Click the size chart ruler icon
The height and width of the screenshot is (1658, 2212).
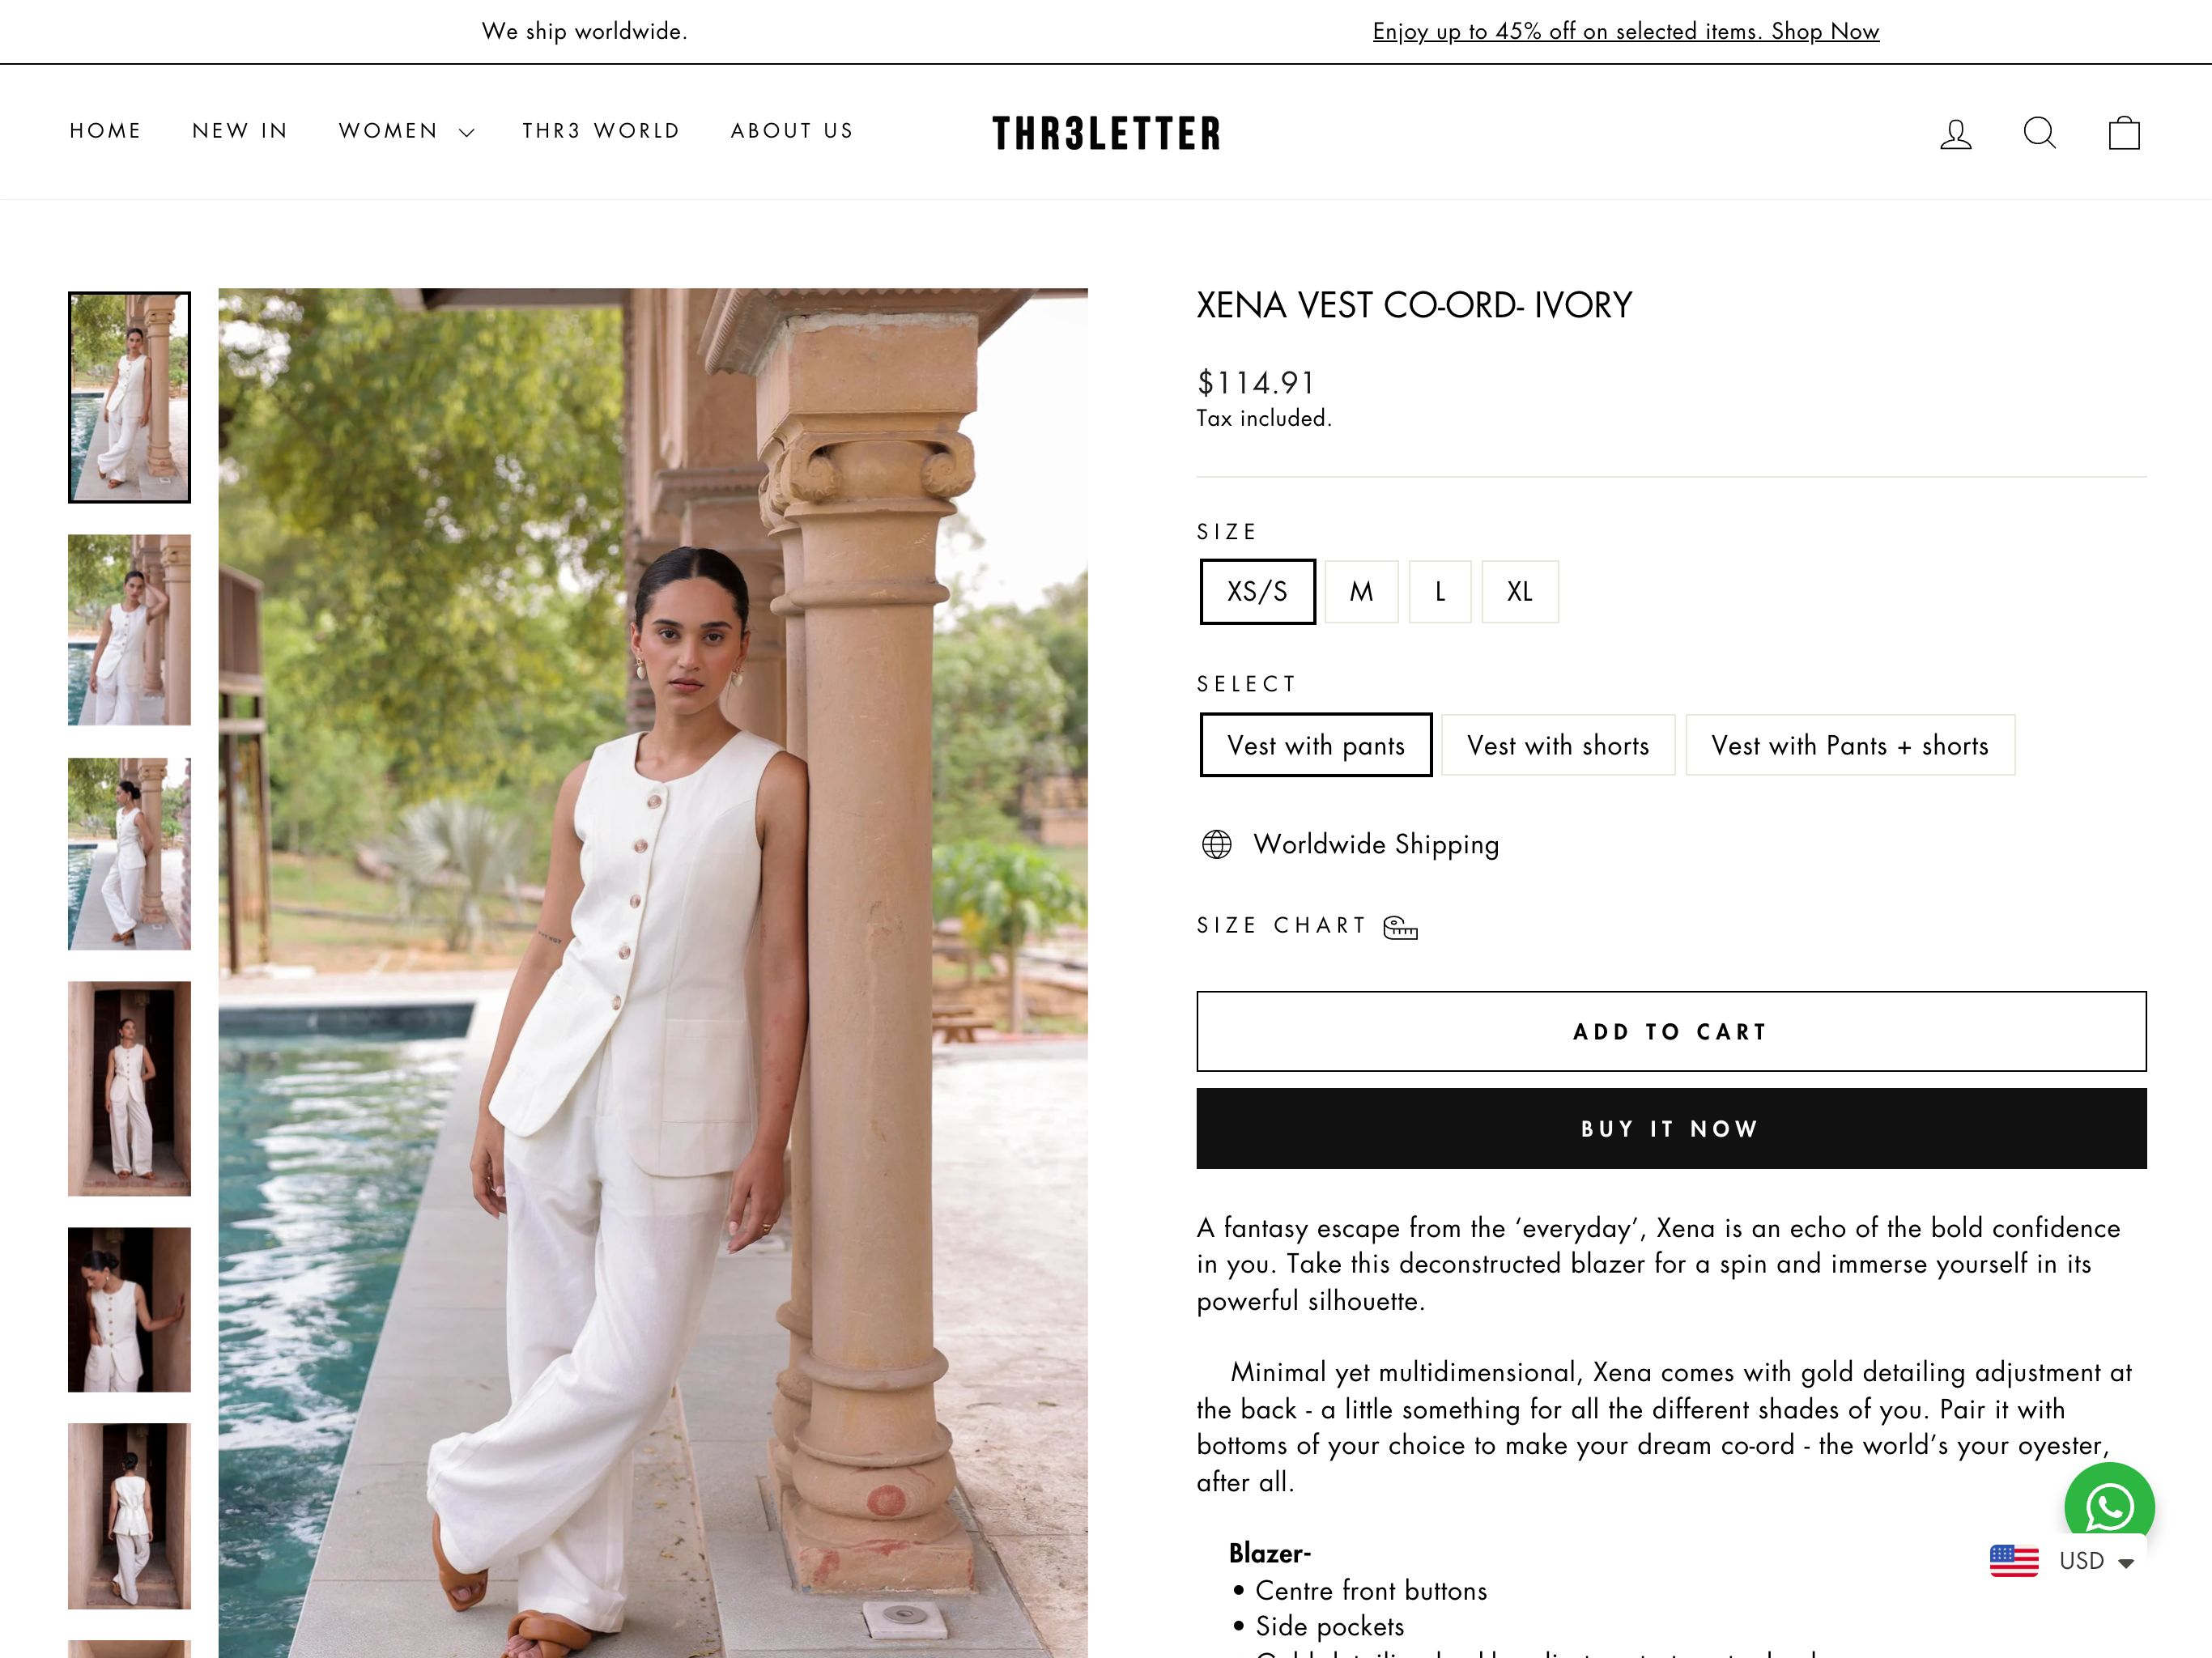click(1400, 928)
